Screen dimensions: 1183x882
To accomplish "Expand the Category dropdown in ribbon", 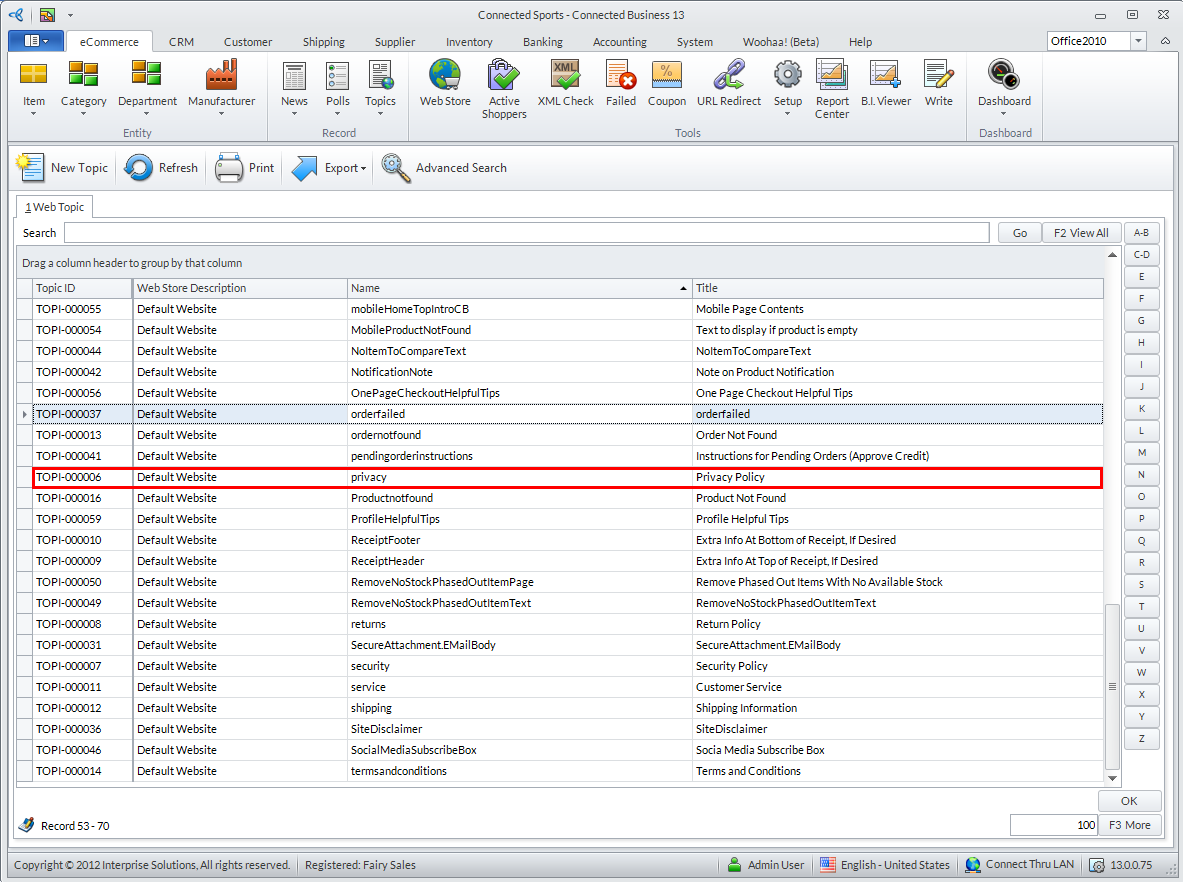I will coord(83,114).
